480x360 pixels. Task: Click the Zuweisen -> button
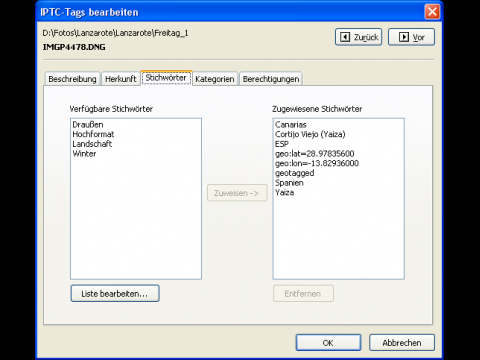(237, 193)
